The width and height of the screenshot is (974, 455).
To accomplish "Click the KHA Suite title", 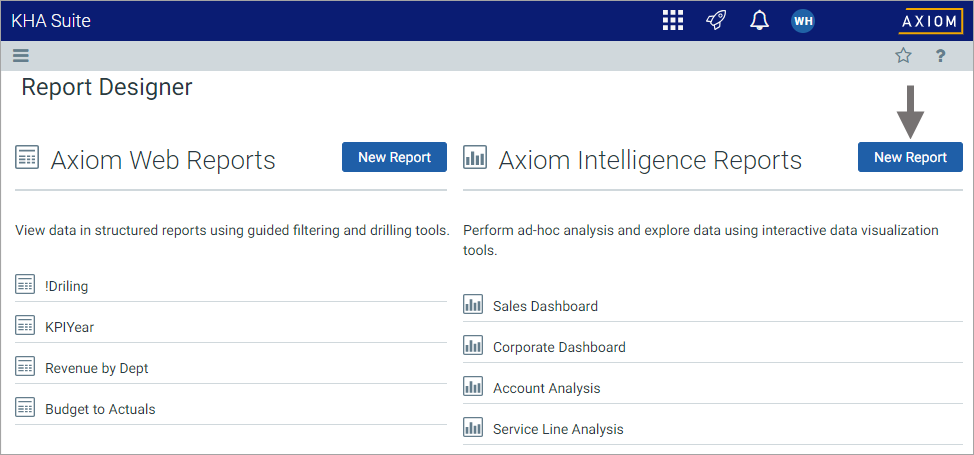I will point(51,21).
